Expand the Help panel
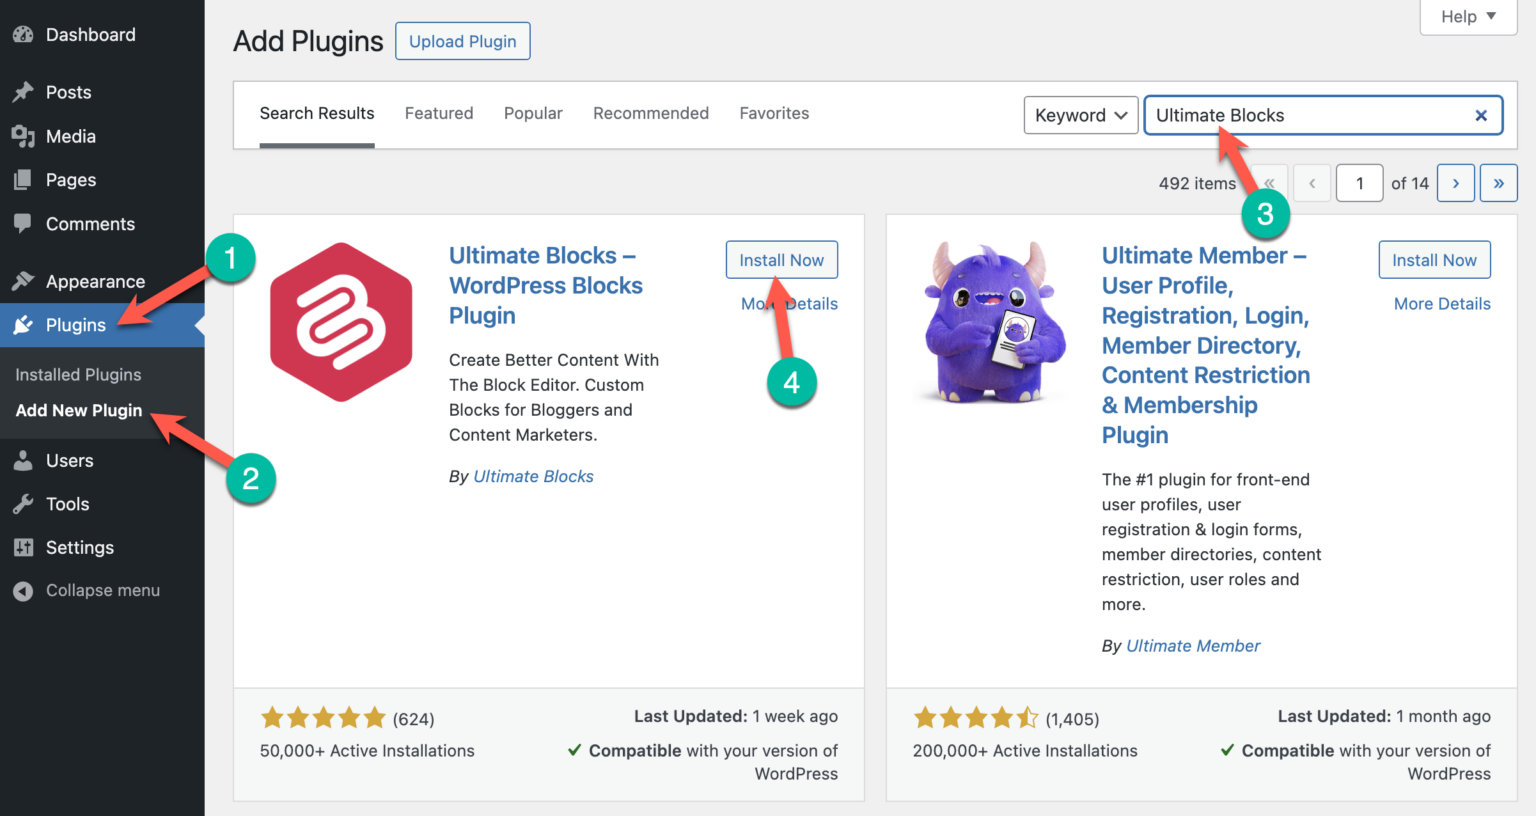The width and height of the screenshot is (1536, 816). pos(1467,16)
